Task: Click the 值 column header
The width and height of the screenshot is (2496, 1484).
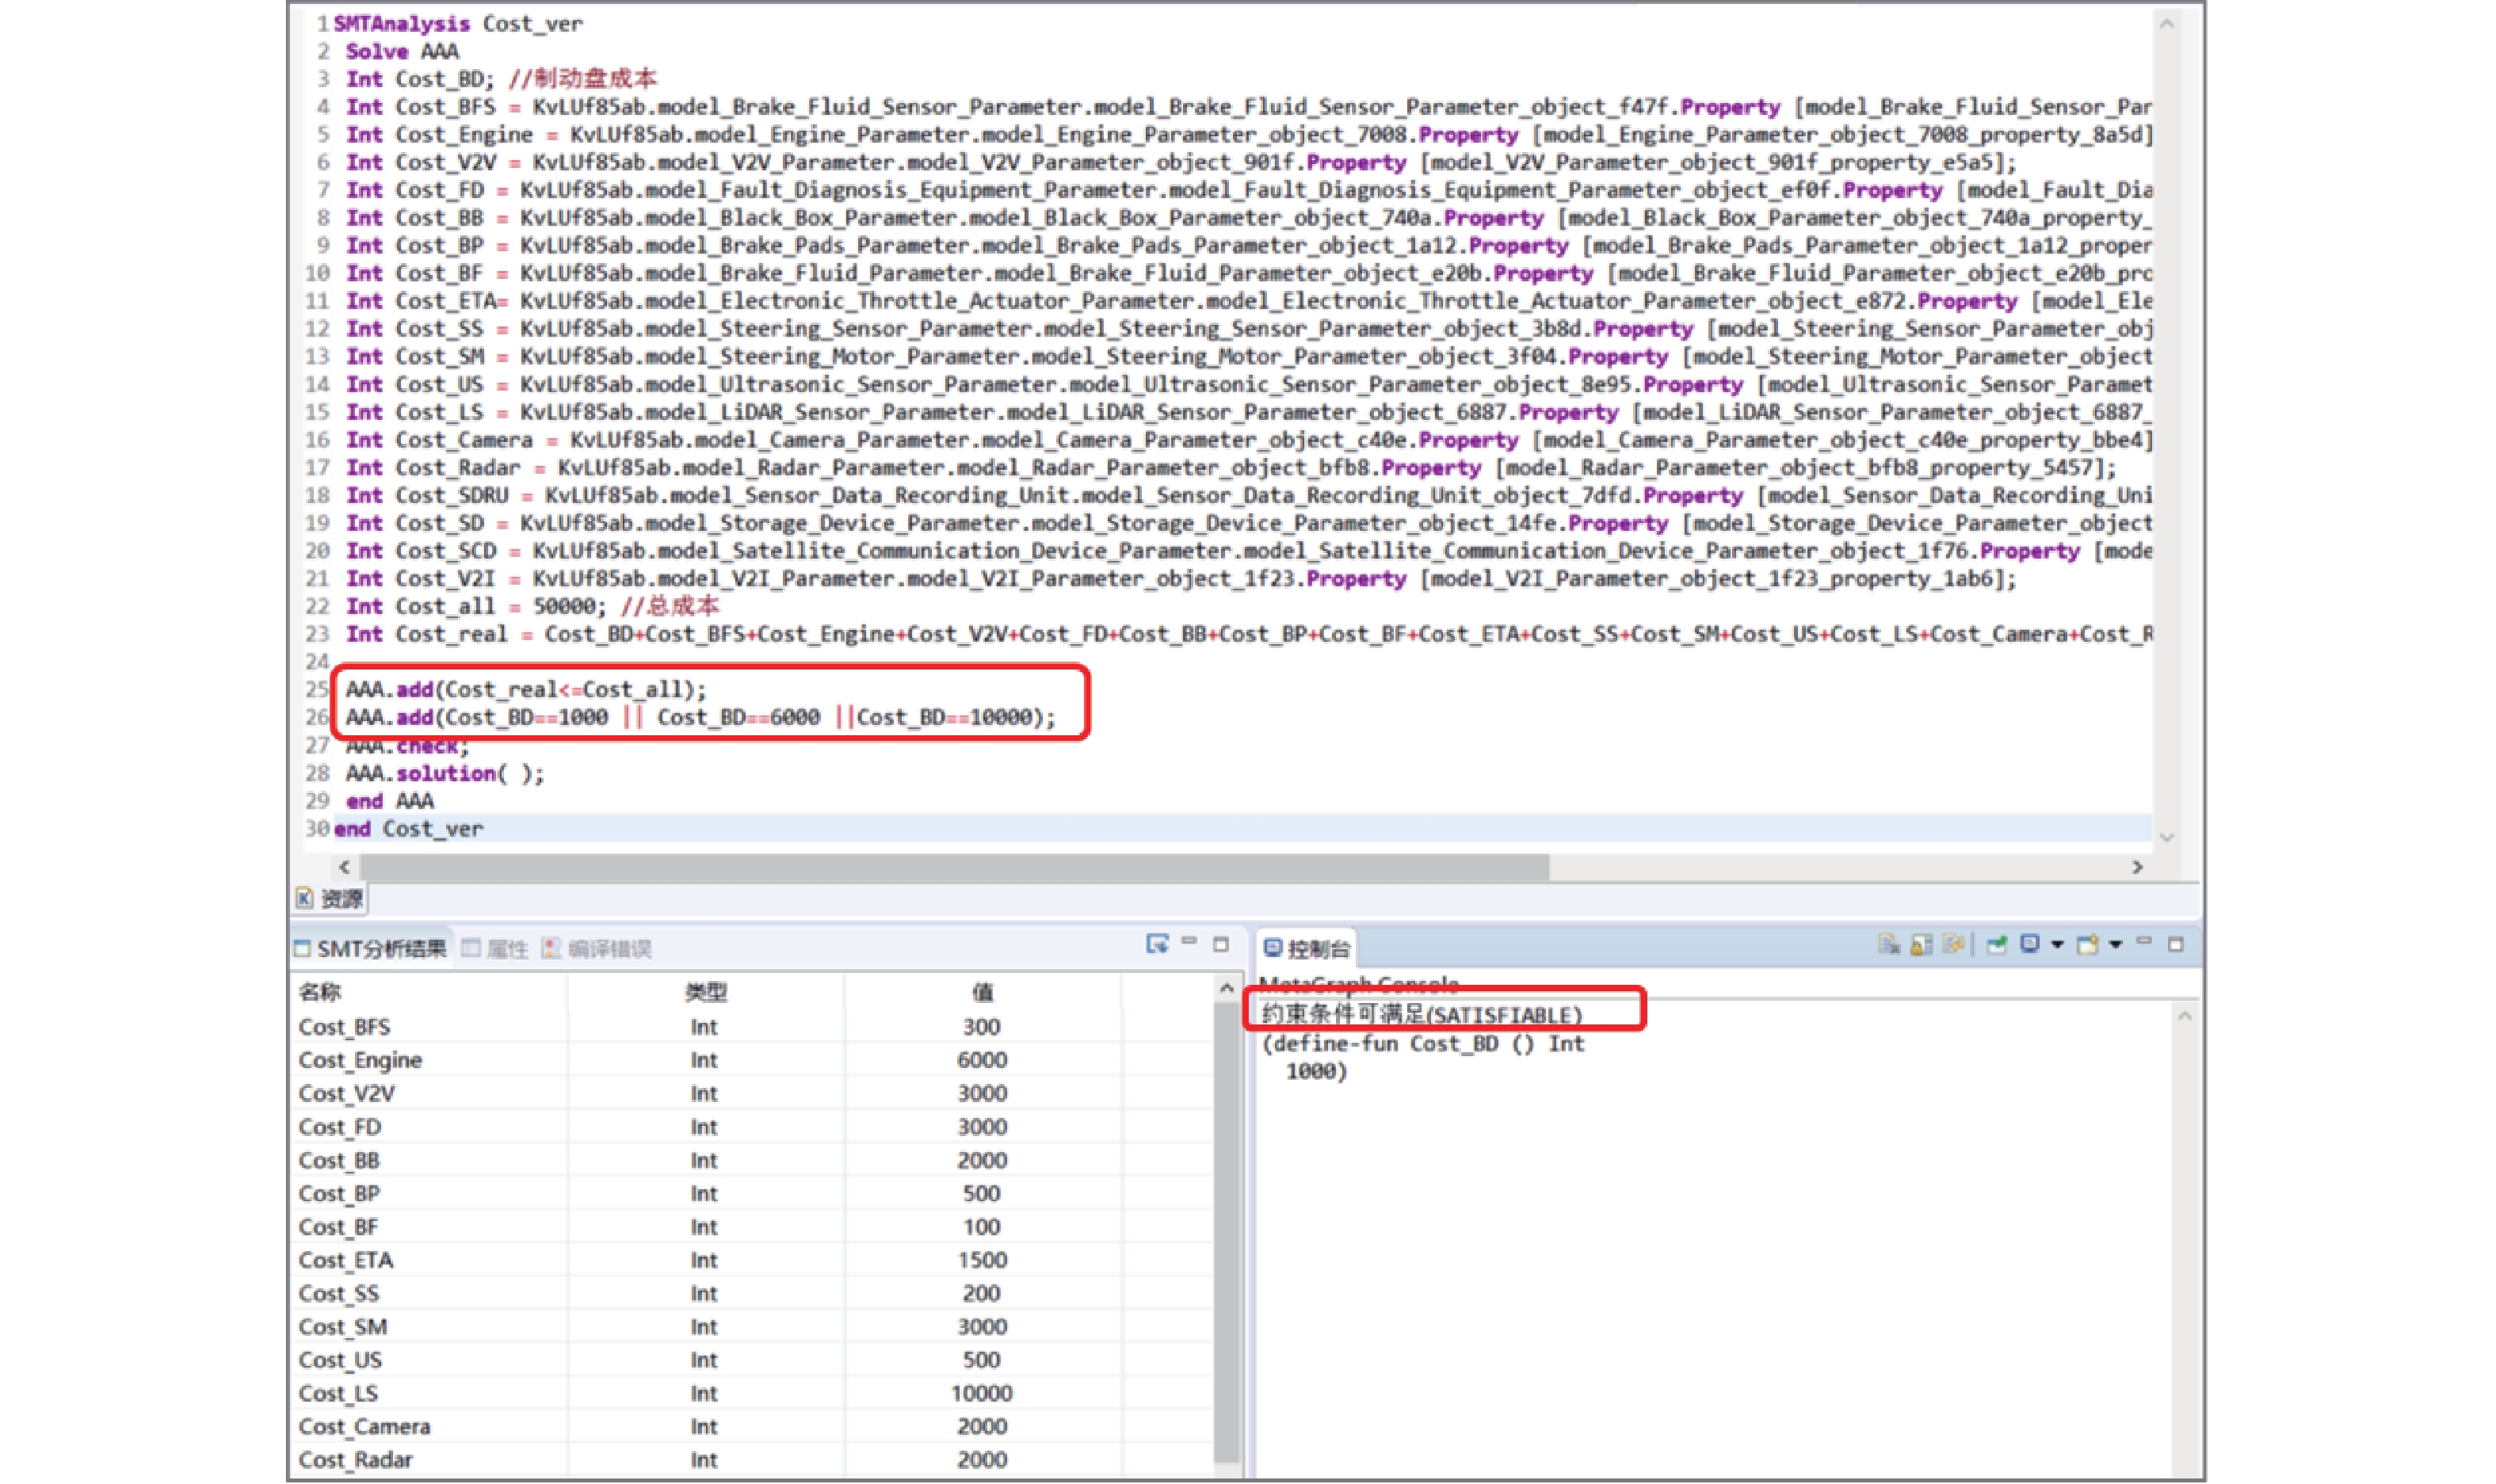Action: (983, 992)
